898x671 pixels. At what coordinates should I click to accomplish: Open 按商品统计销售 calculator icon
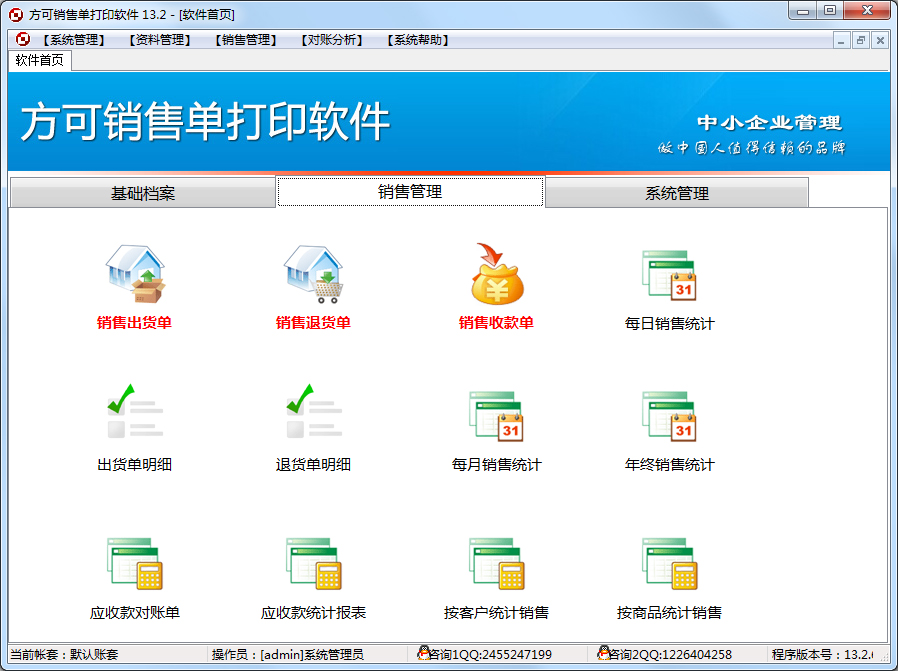coord(669,564)
